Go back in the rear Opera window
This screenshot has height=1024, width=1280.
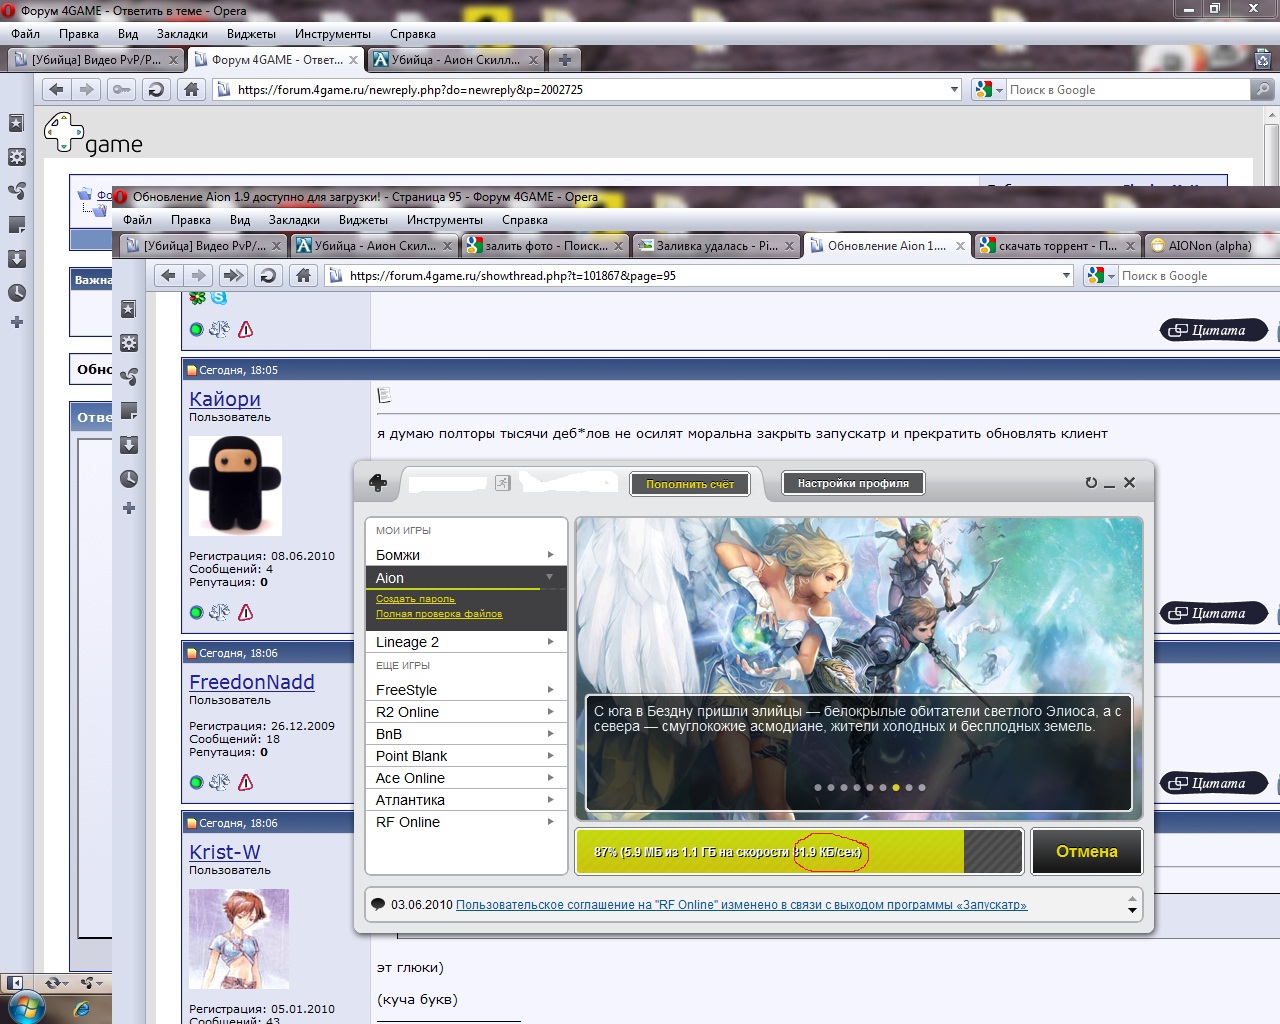click(56, 89)
